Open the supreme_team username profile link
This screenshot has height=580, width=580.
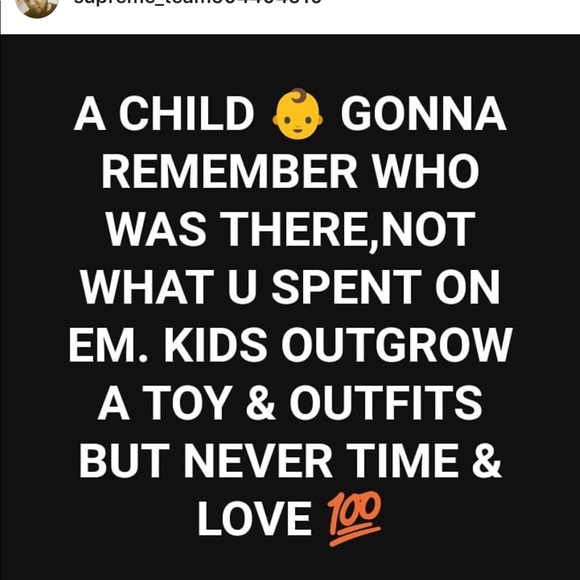[x=198, y=2]
